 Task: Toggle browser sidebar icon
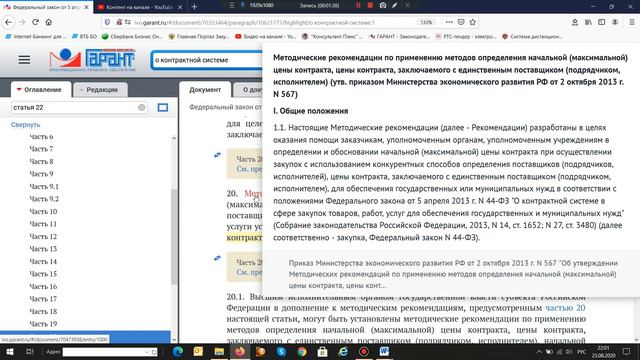602,22
